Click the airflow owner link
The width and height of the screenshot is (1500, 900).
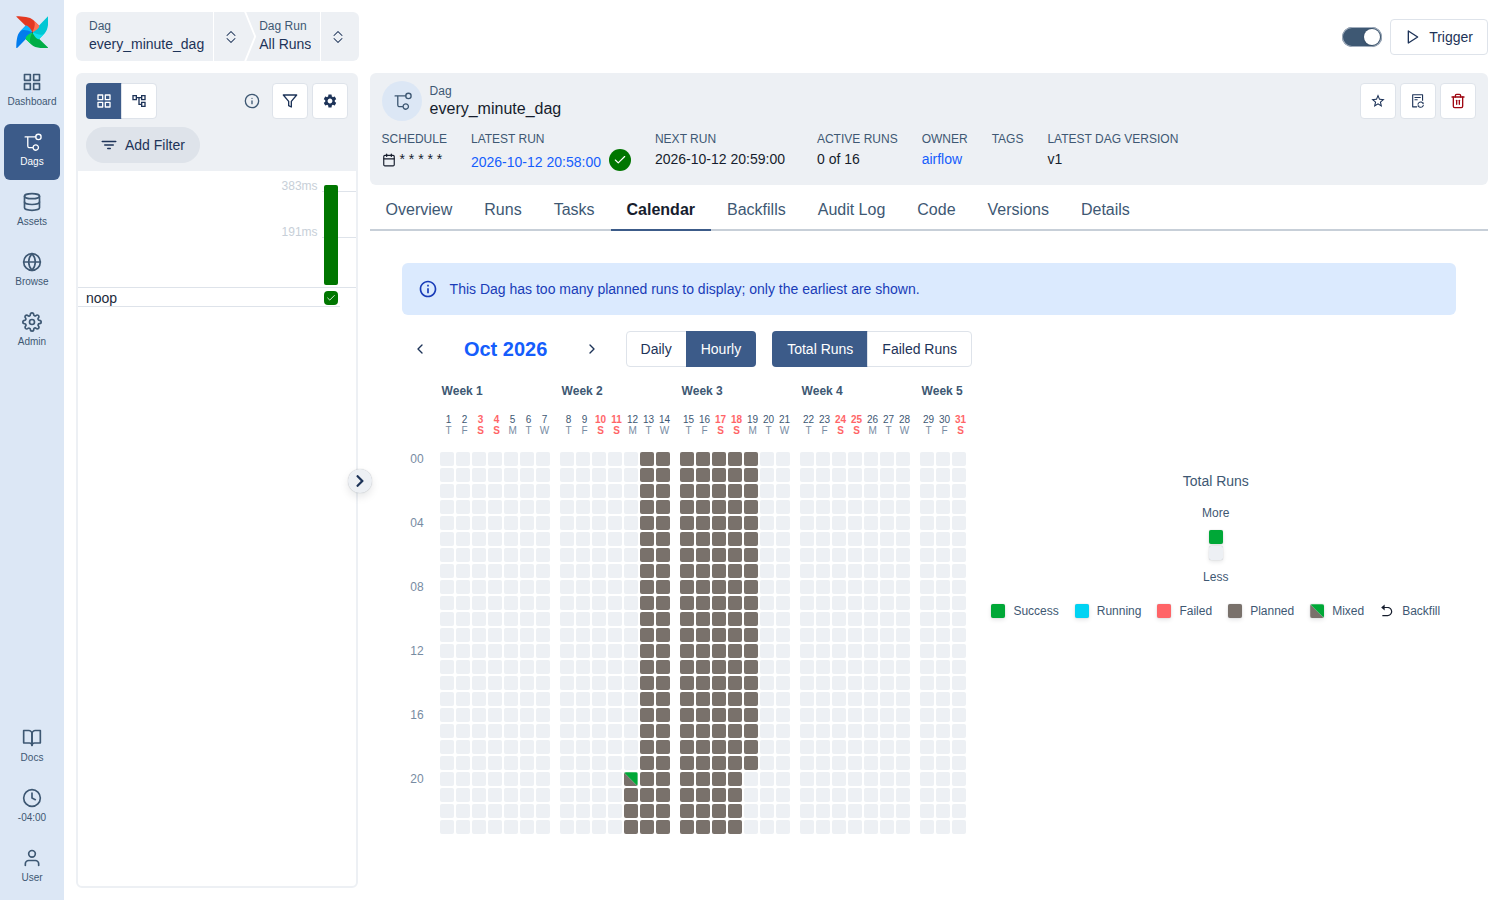pos(942,159)
